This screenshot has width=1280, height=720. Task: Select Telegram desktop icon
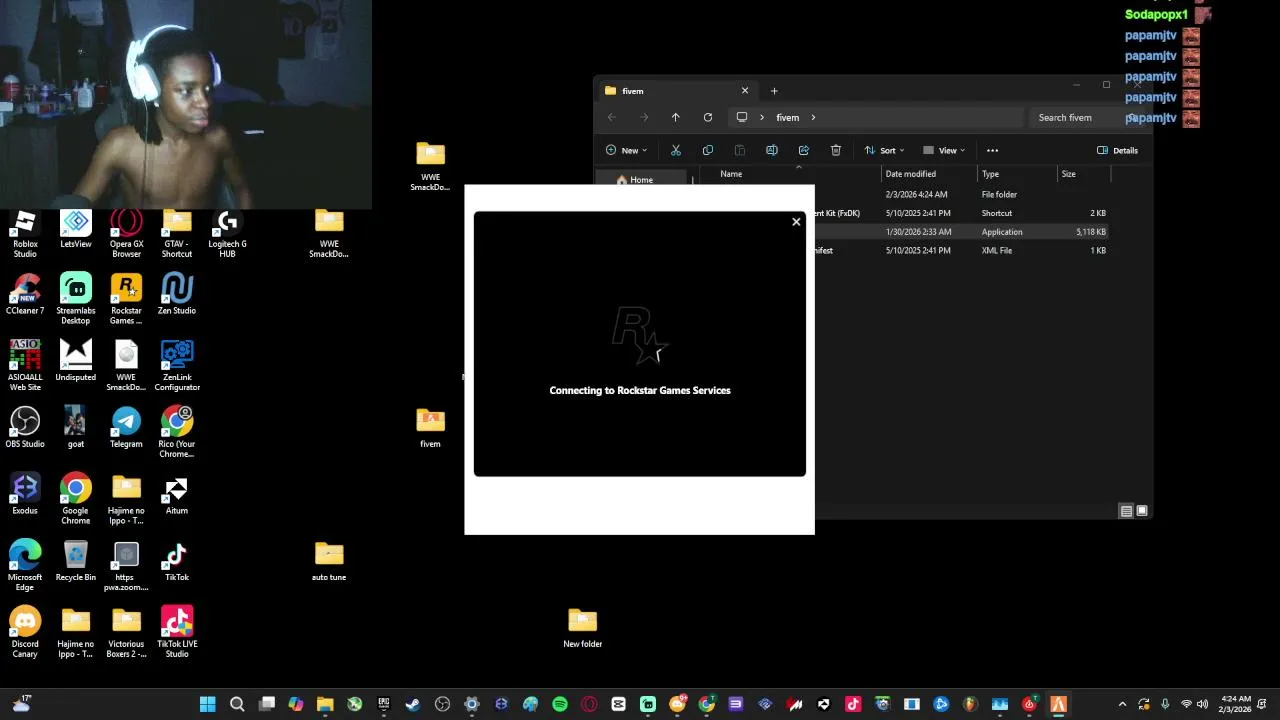[x=126, y=428]
